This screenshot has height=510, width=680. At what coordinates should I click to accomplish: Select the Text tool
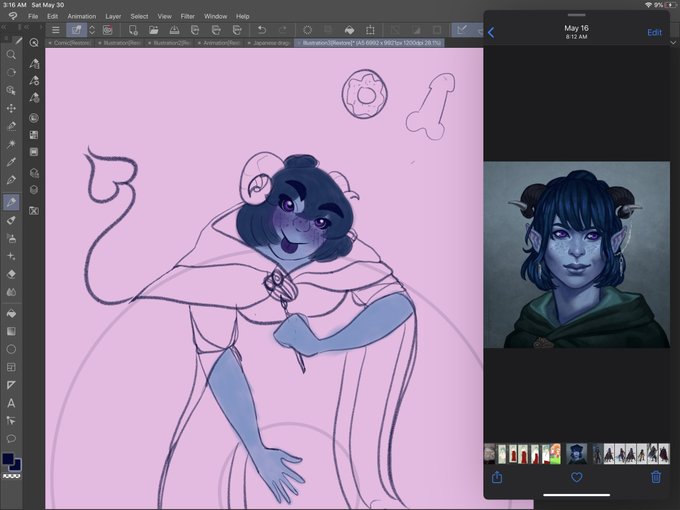coord(11,403)
